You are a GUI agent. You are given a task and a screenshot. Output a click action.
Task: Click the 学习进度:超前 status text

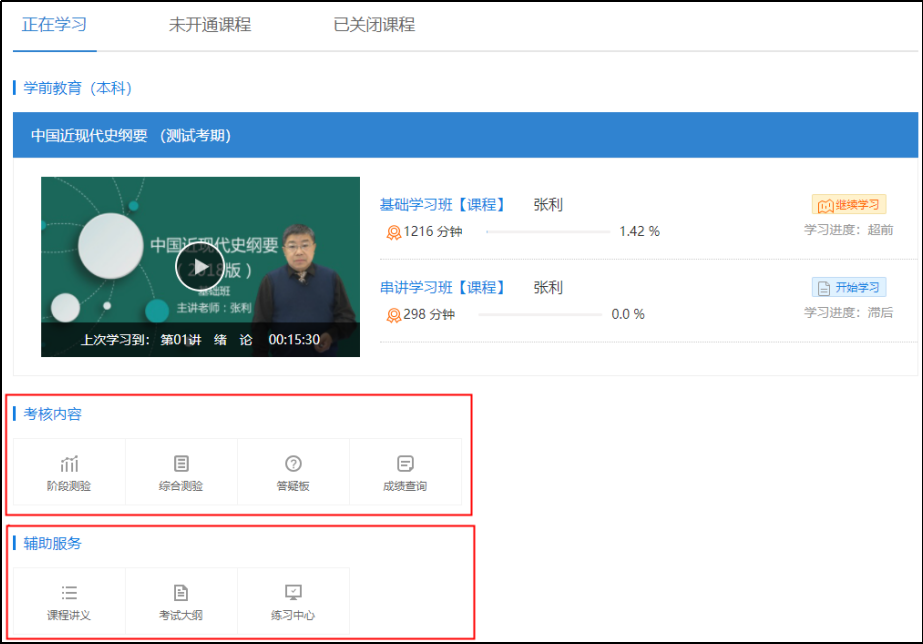pyautogui.click(x=849, y=230)
